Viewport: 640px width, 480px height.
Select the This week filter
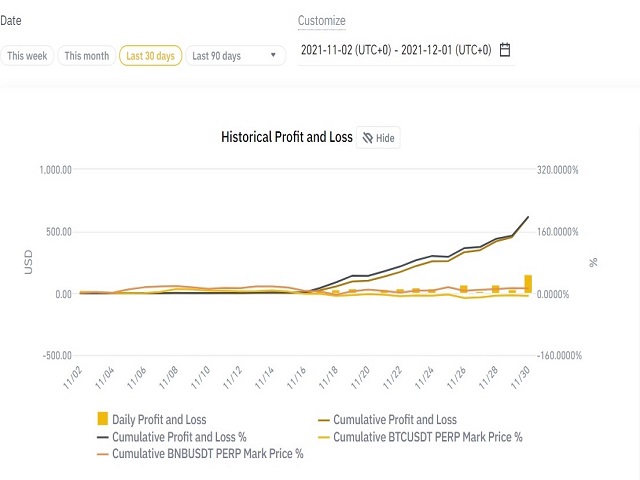click(x=27, y=56)
